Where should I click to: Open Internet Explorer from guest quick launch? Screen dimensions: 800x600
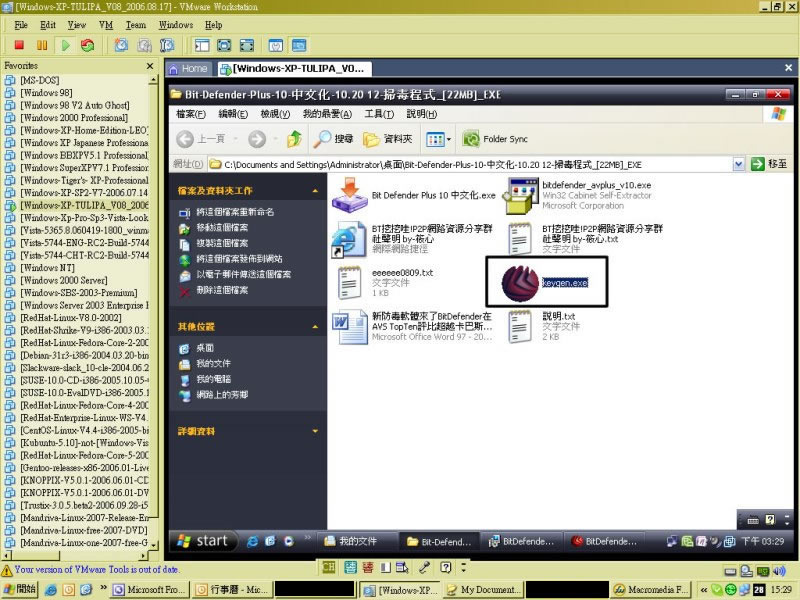pos(252,541)
